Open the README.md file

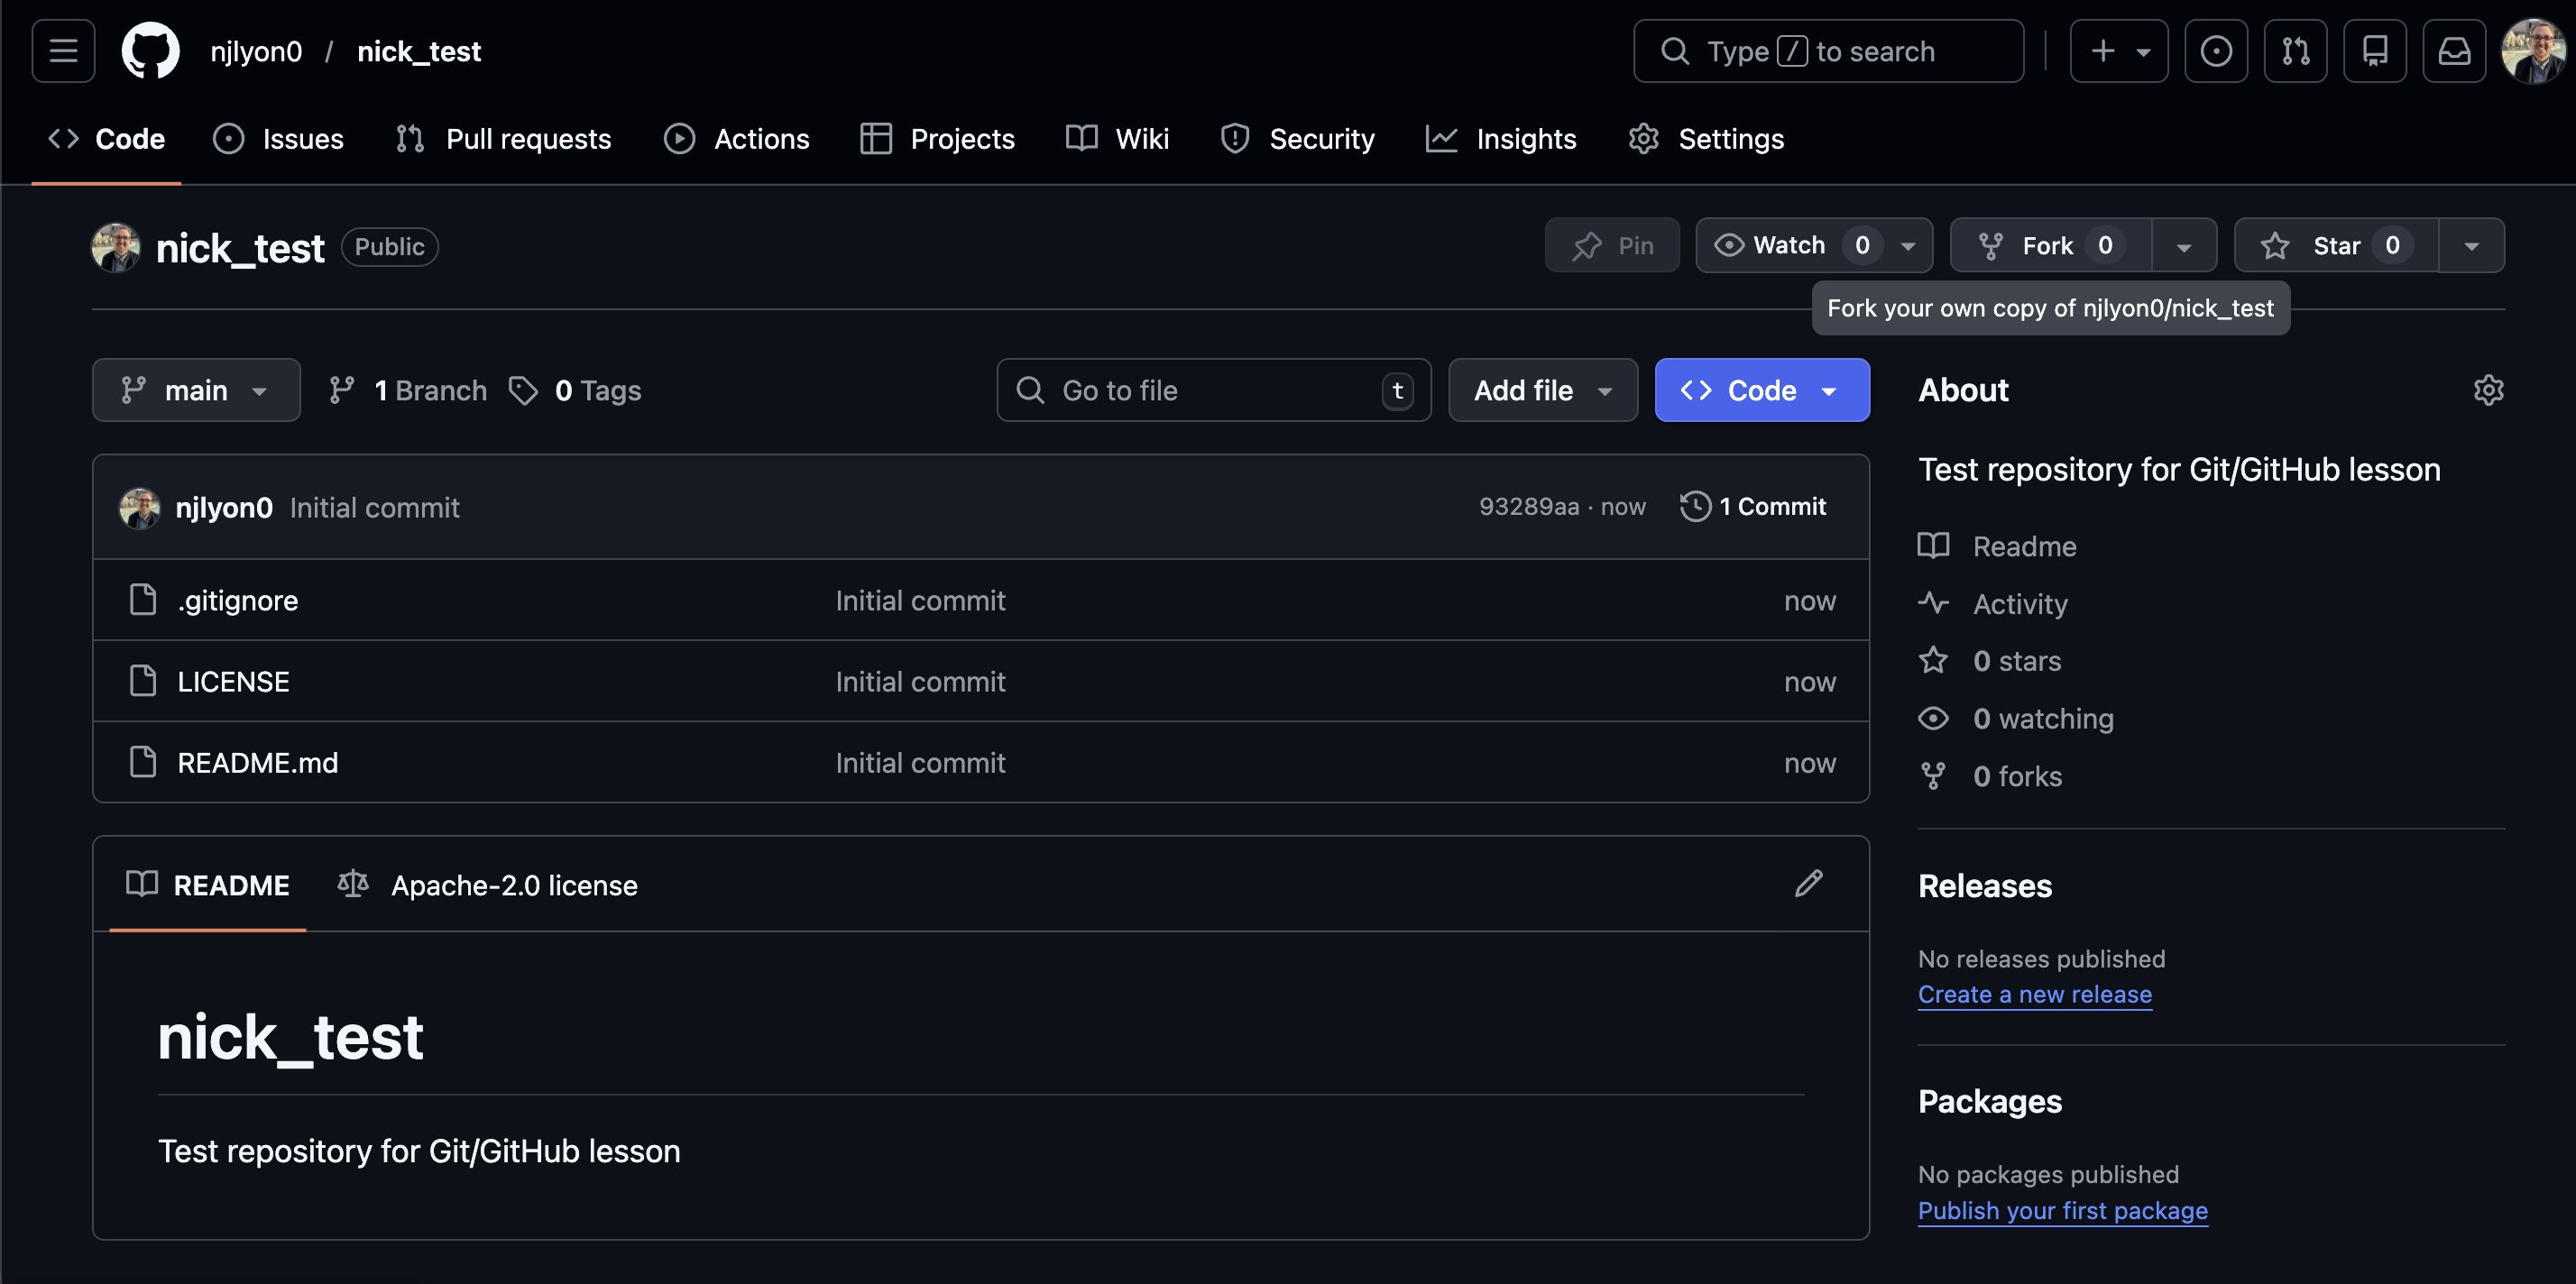pos(258,762)
